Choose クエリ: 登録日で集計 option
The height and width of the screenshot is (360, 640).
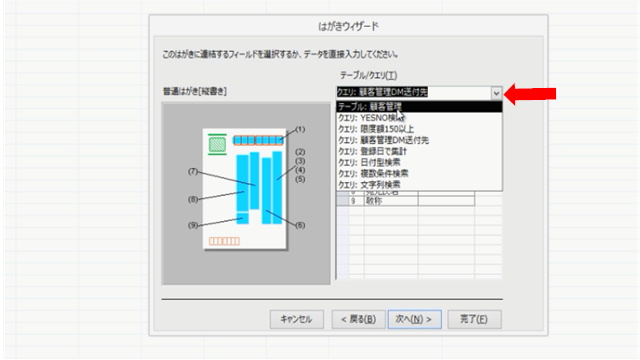419,151
